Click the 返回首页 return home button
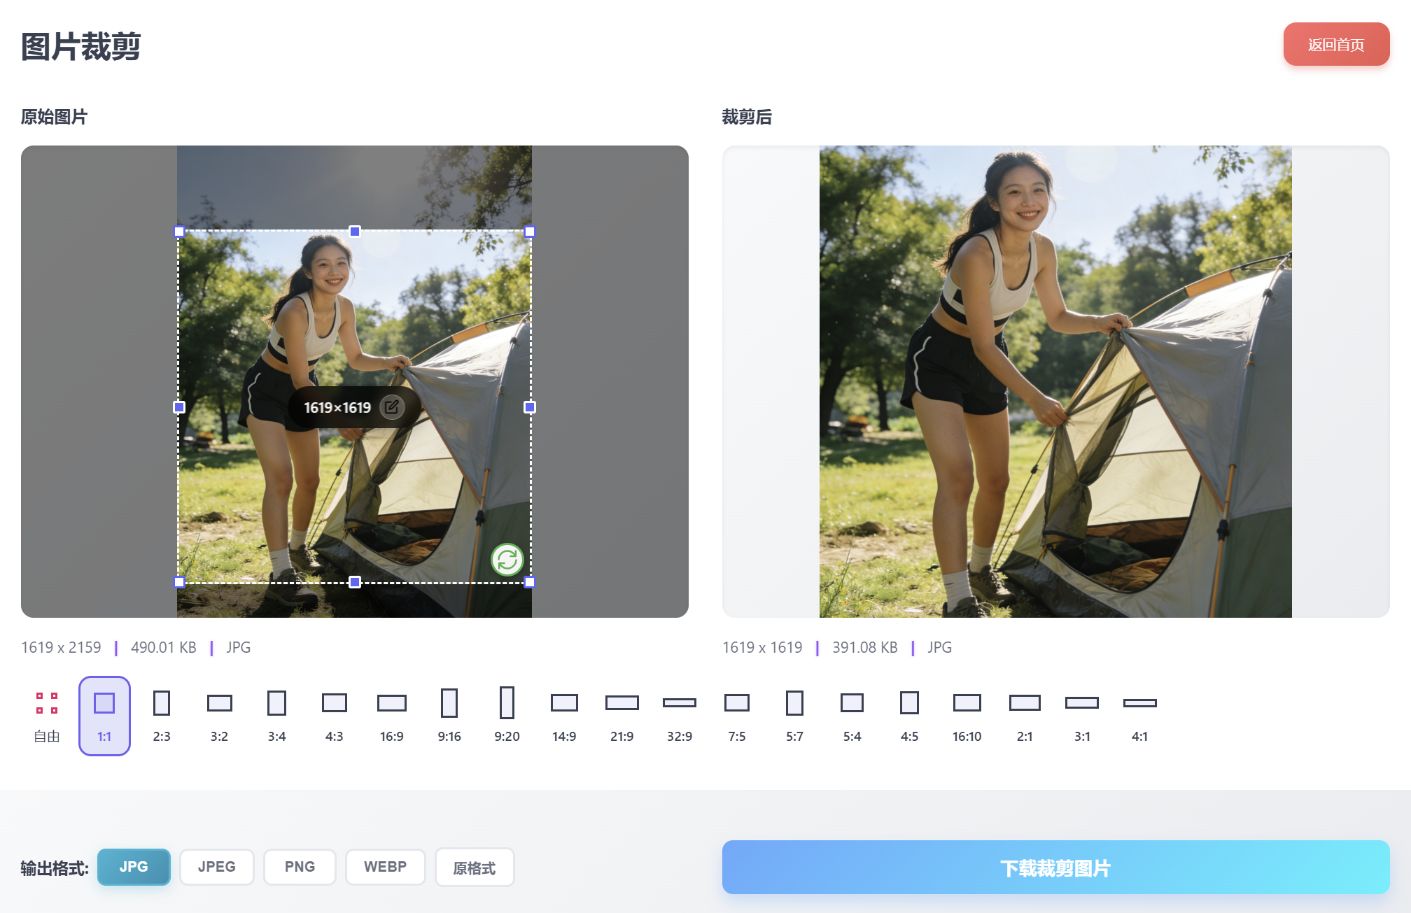 click(1336, 45)
